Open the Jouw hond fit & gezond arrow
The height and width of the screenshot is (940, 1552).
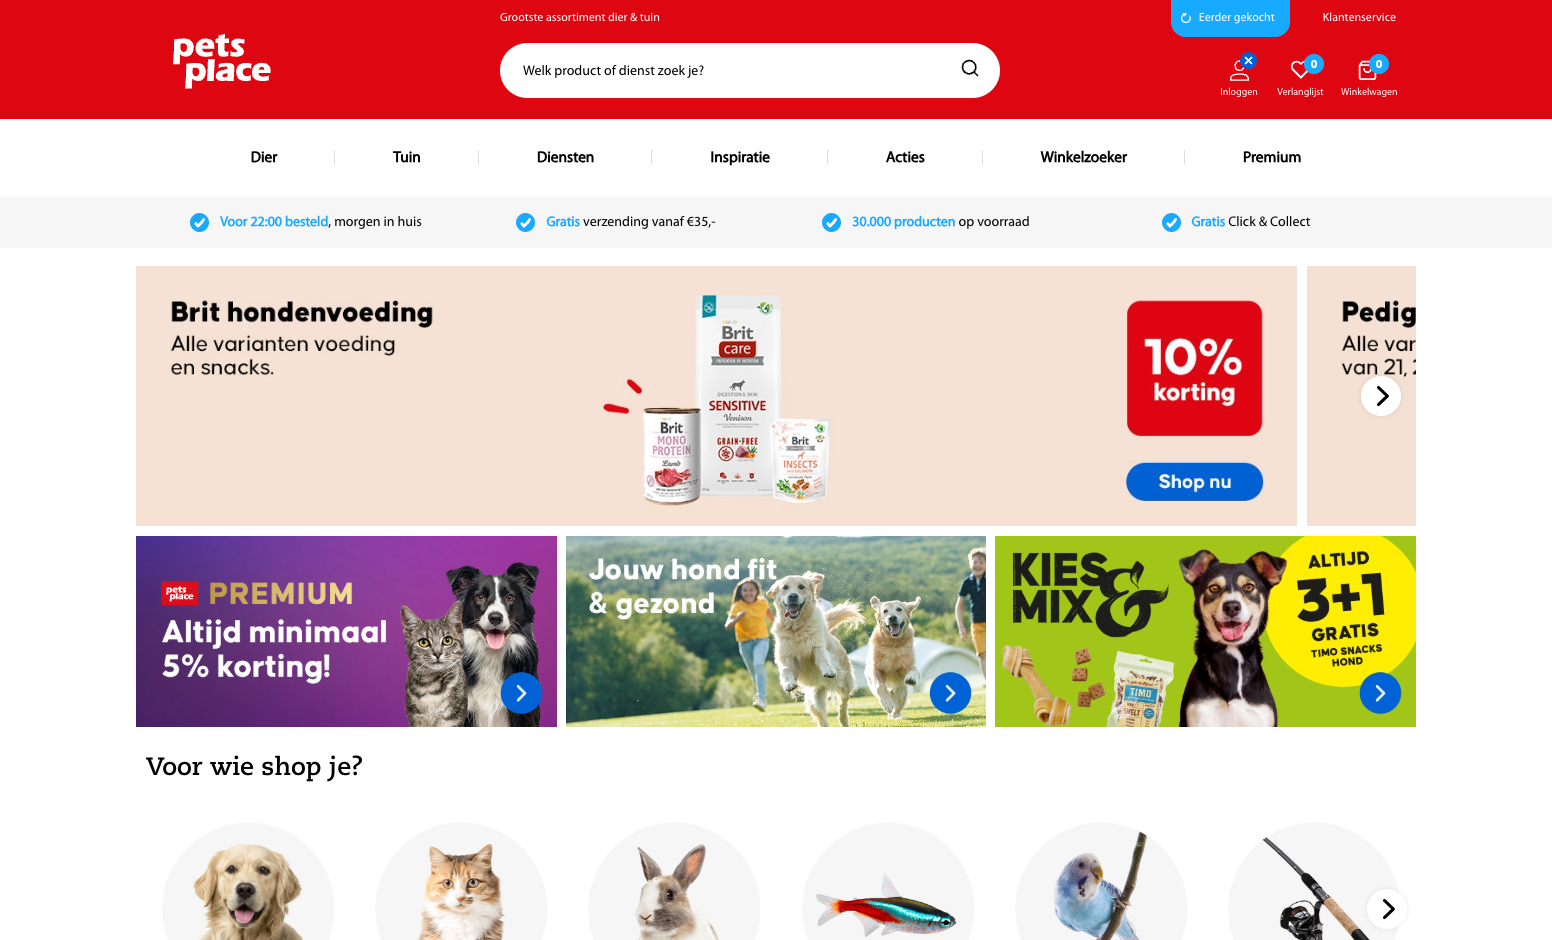tap(950, 693)
